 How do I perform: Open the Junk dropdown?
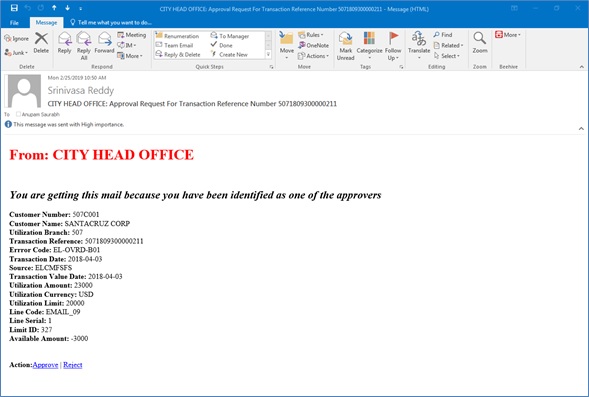16,53
